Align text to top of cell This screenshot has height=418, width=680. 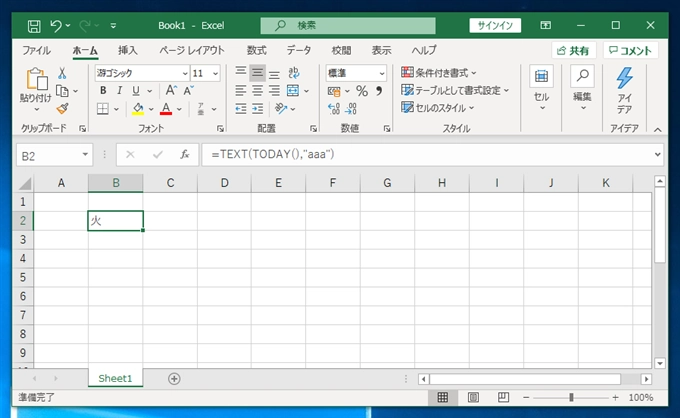click(x=241, y=72)
